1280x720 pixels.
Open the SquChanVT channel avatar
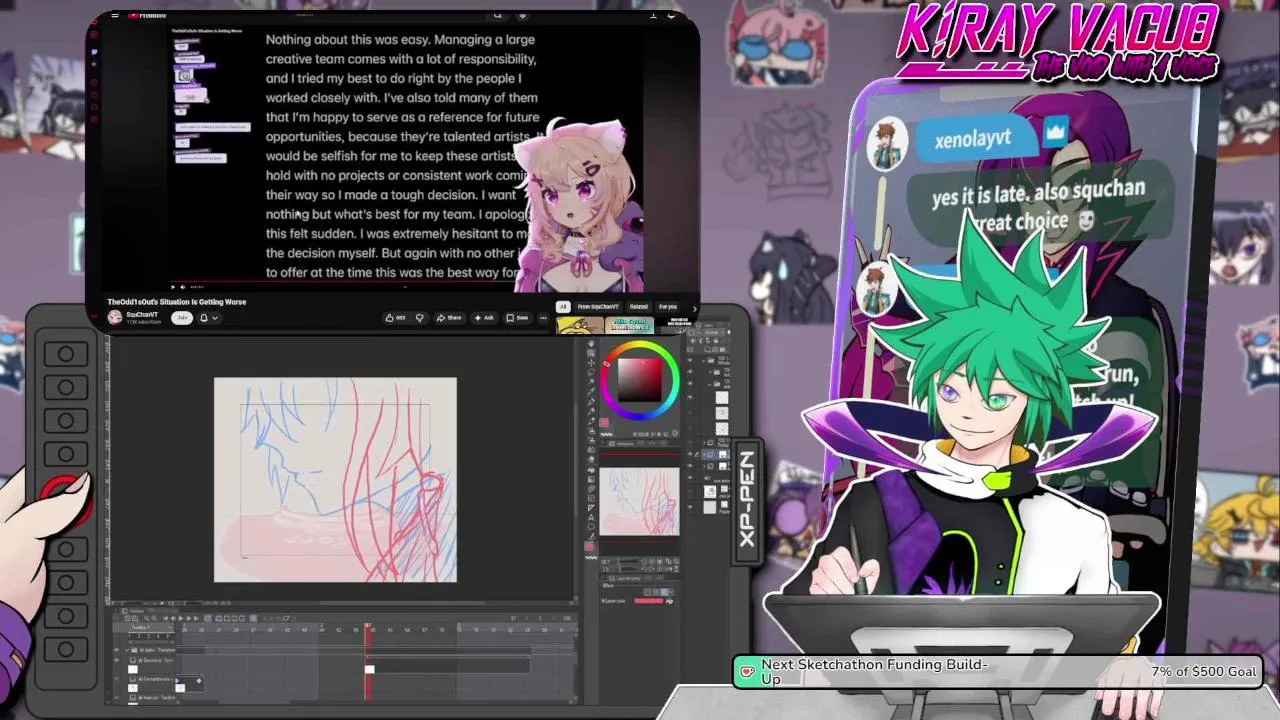[x=115, y=317]
